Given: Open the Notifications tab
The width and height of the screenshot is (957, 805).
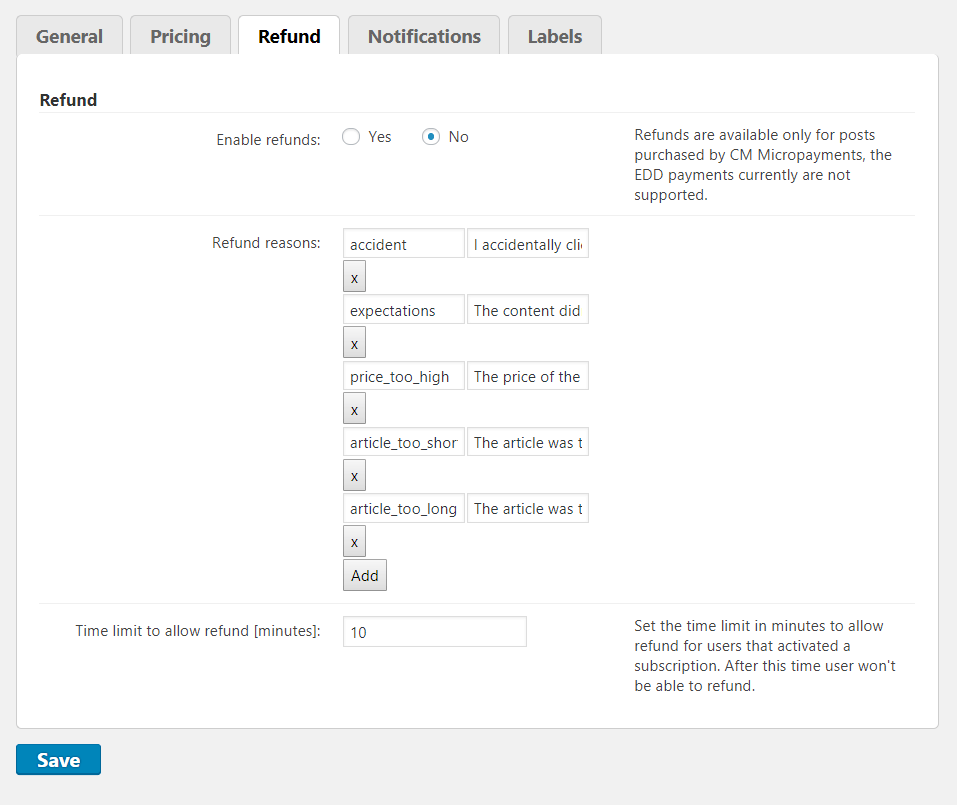Looking at the screenshot, I should pyautogui.click(x=423, y=36).
